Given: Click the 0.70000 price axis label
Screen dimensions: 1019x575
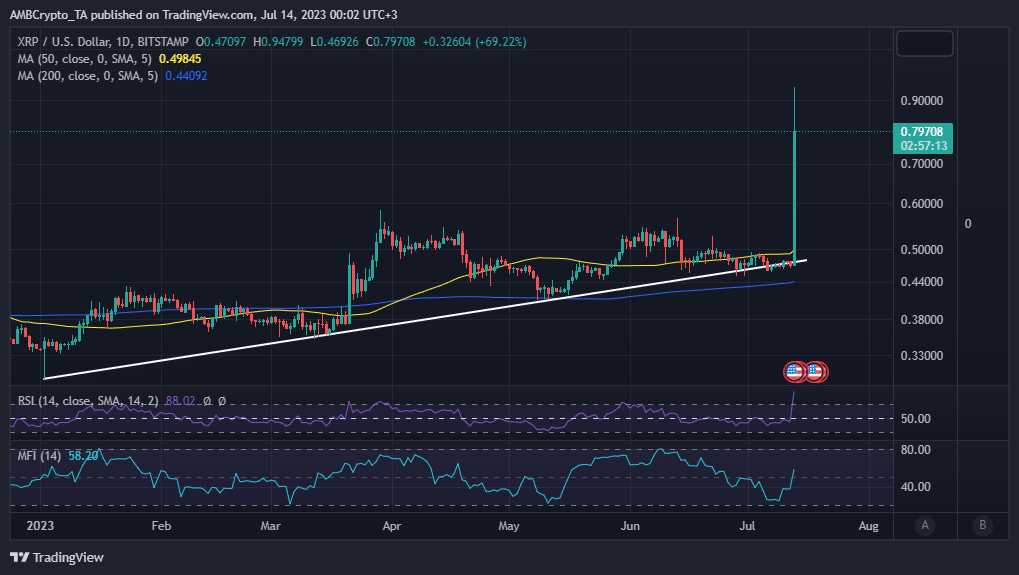Looking at the screenshot, I should coord(922,164).
